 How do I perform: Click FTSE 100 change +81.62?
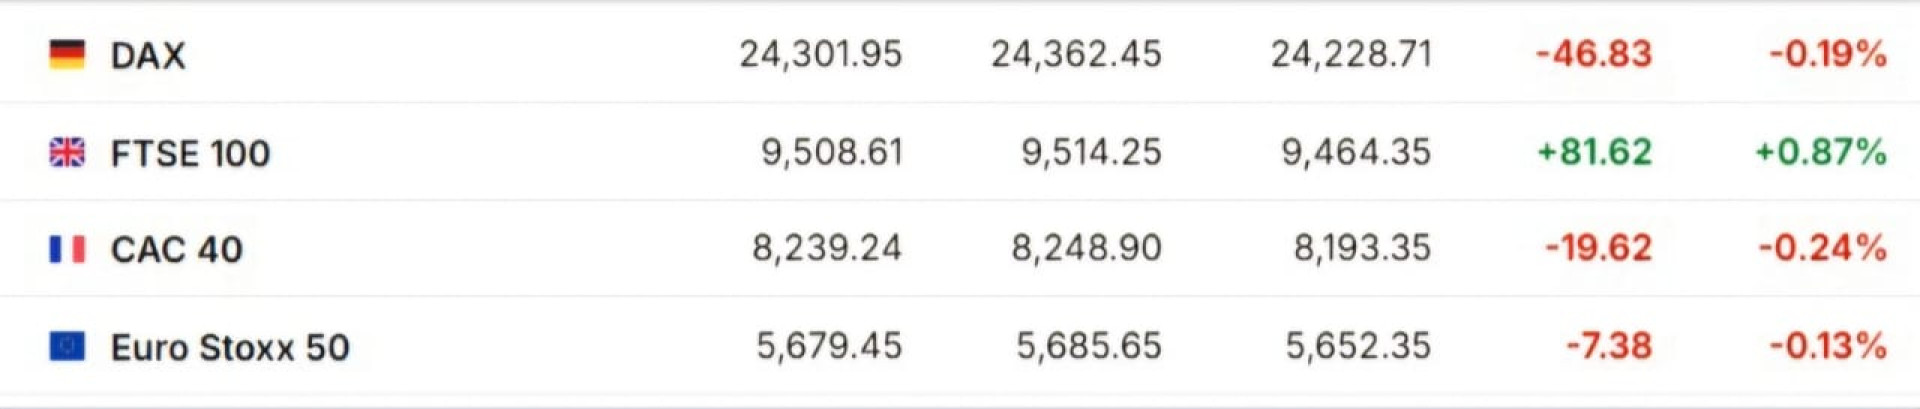tap(1594, 152)
